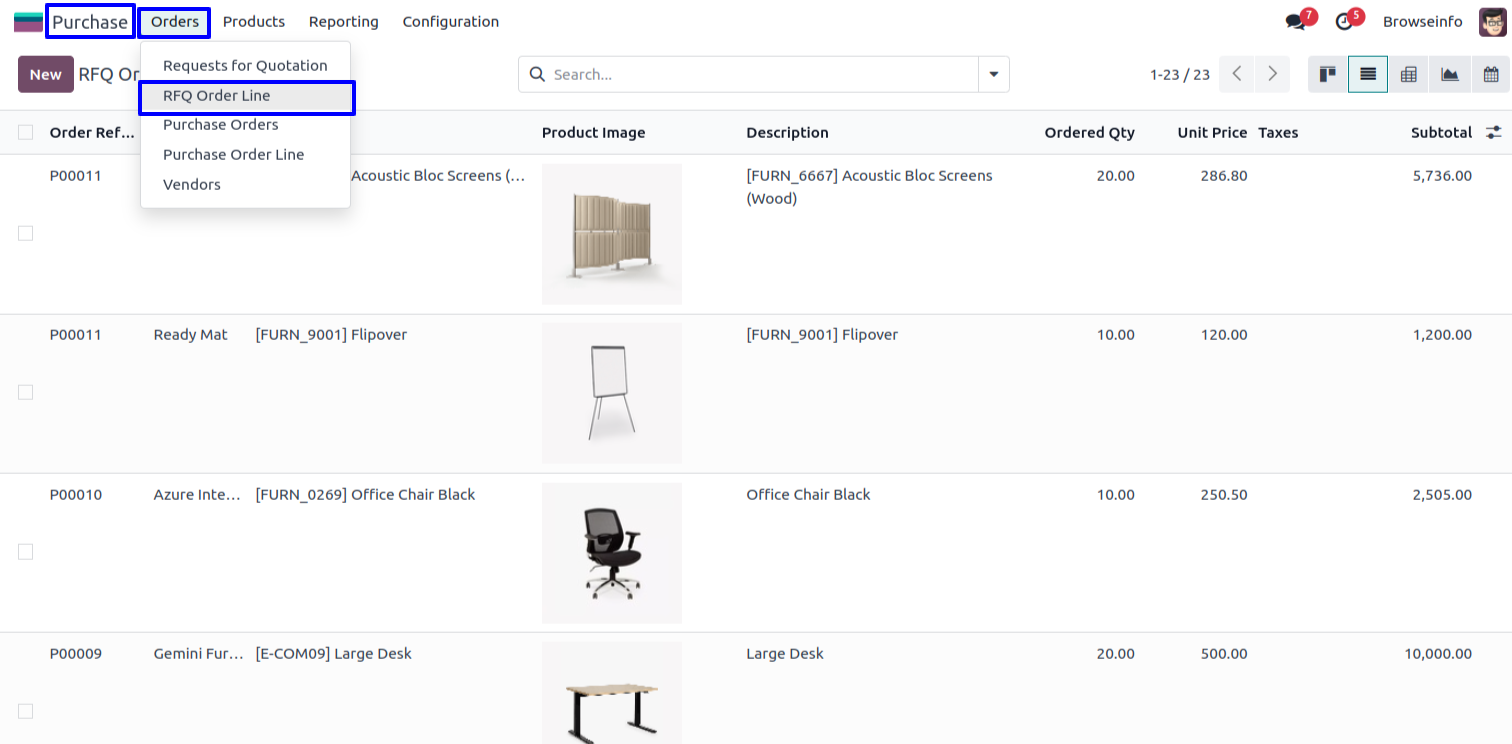Screen dimensions: 1512x744
Task: Open Vendors from the Orders menu
Action: [x=192, y=185]
